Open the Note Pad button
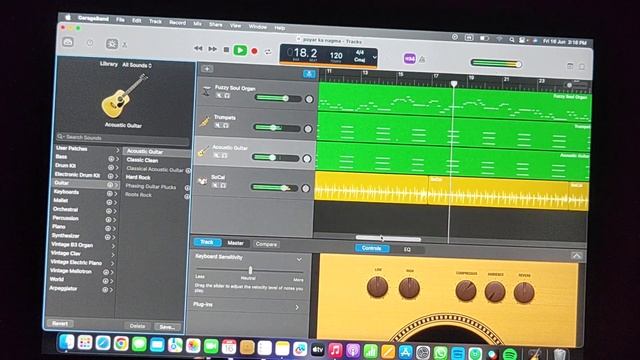 tap(570, 66)
